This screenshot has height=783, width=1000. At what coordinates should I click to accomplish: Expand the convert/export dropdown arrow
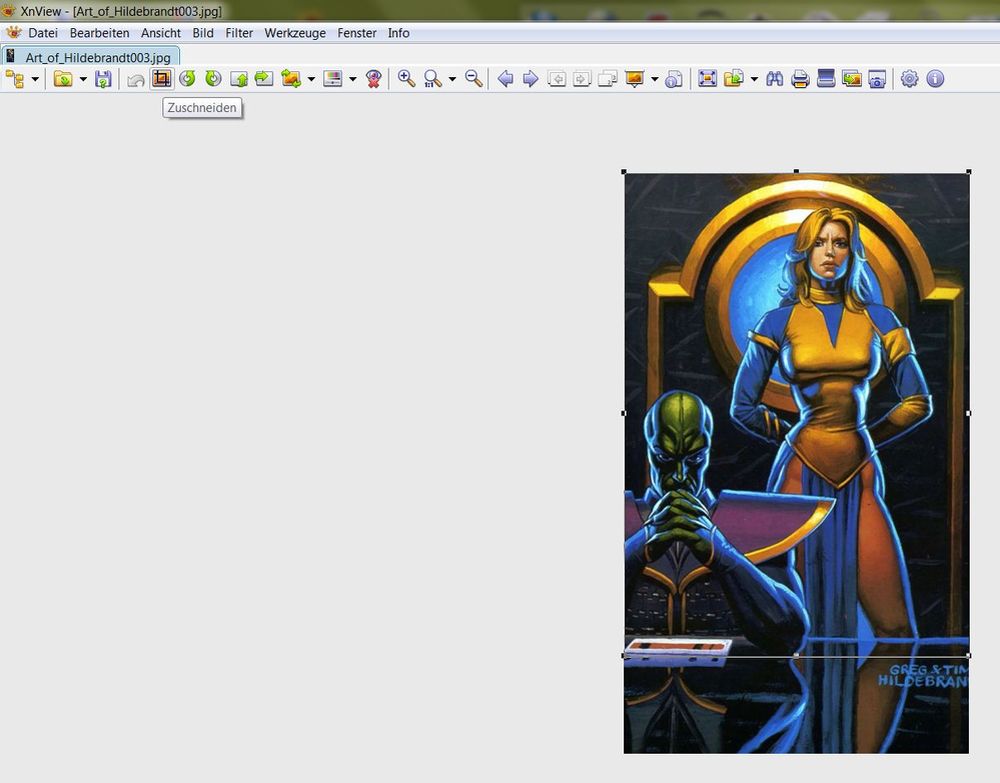coord(754,79)
